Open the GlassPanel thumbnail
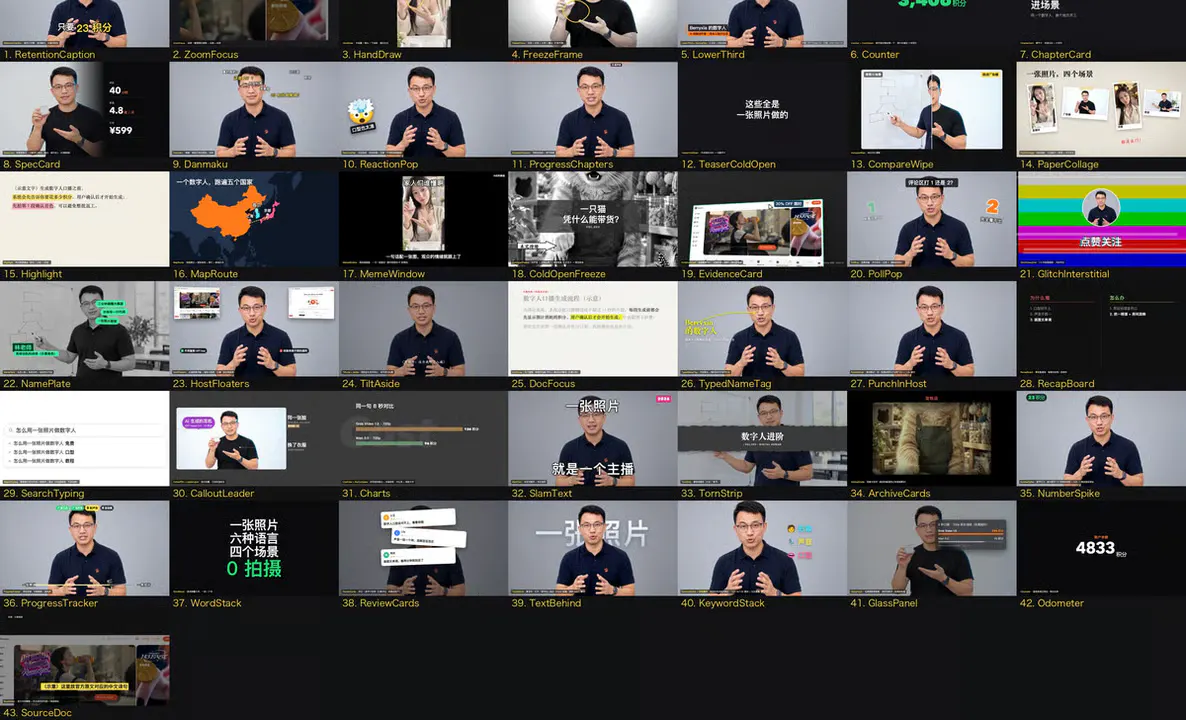1186x720 pixels. pyautogui.click(x=932, y=548)
